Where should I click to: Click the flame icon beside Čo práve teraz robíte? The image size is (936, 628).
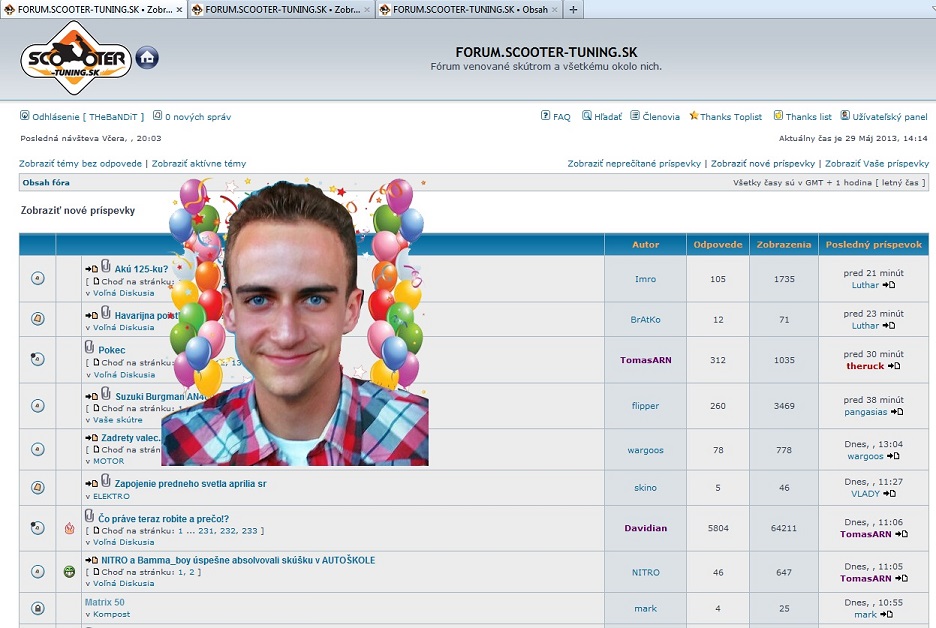click(x=69, y=528)
